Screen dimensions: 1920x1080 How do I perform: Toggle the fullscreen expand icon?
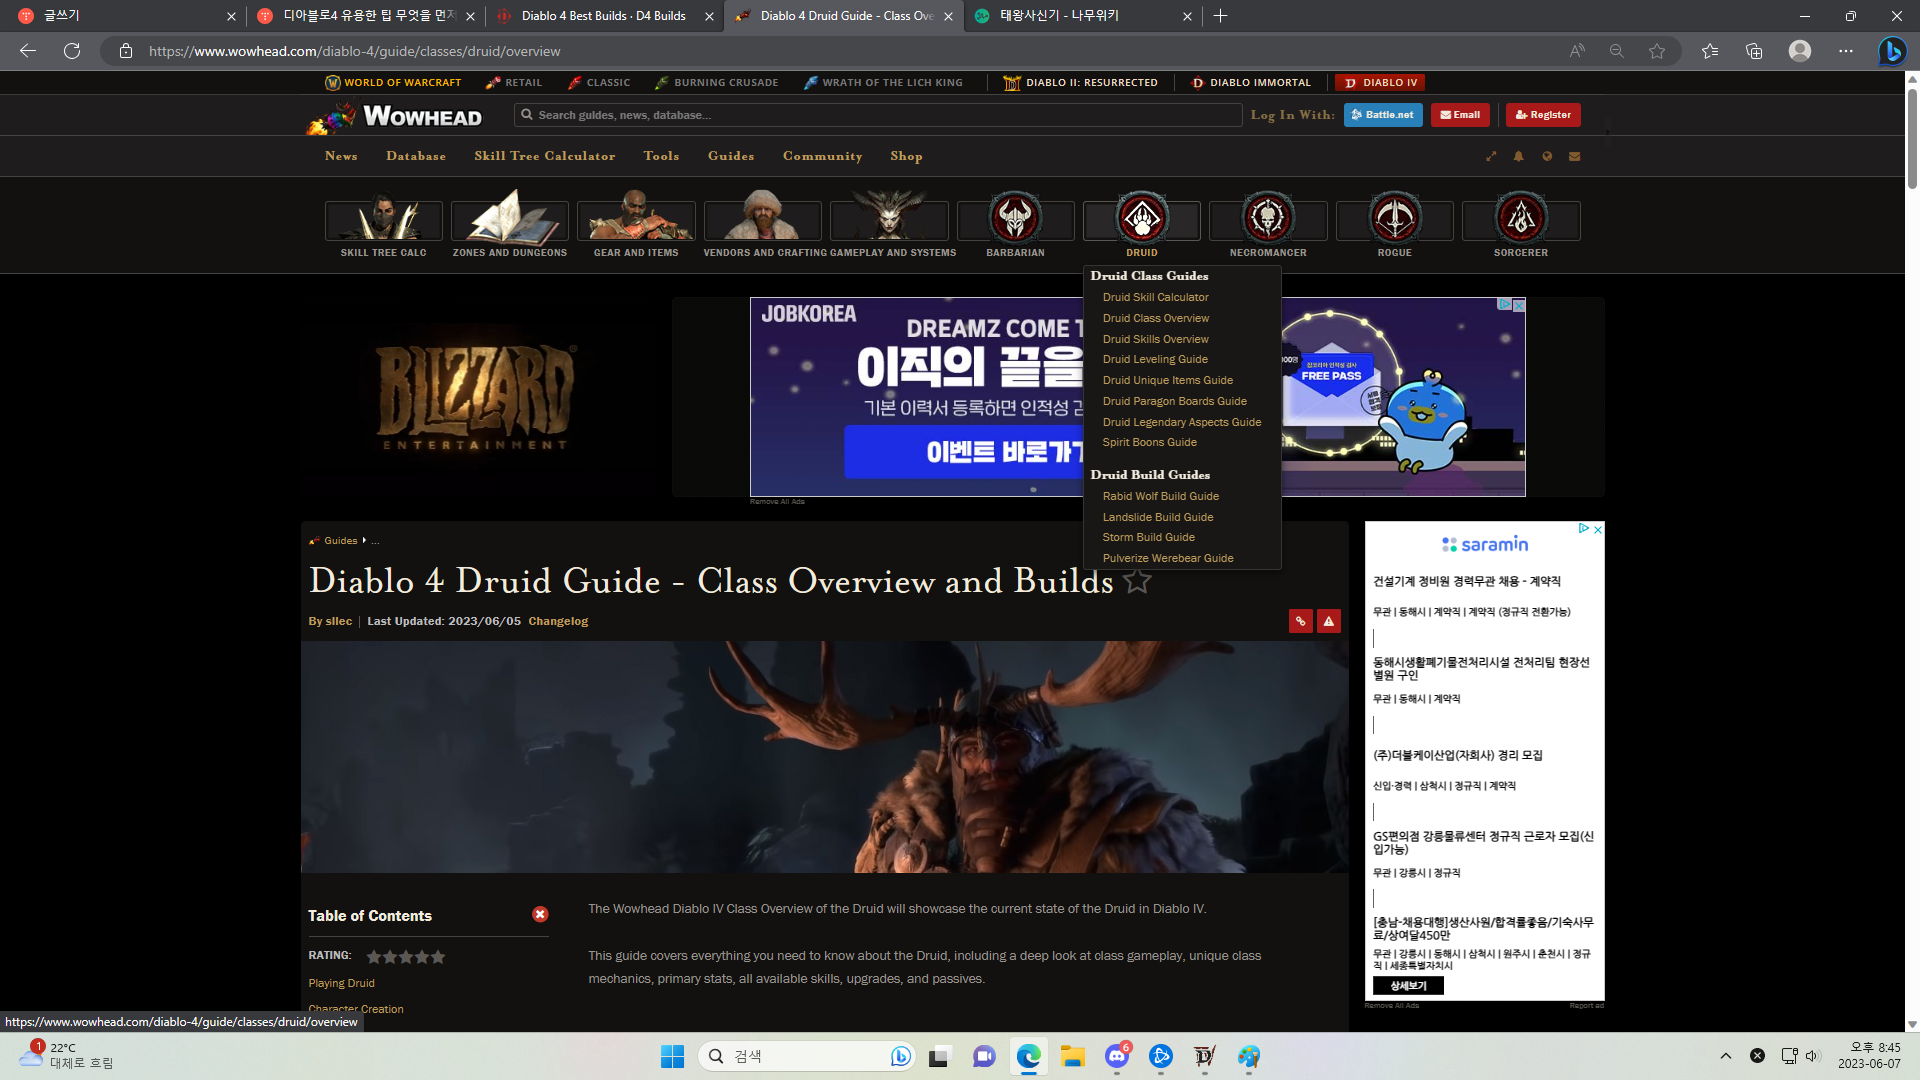(1491, 156)
